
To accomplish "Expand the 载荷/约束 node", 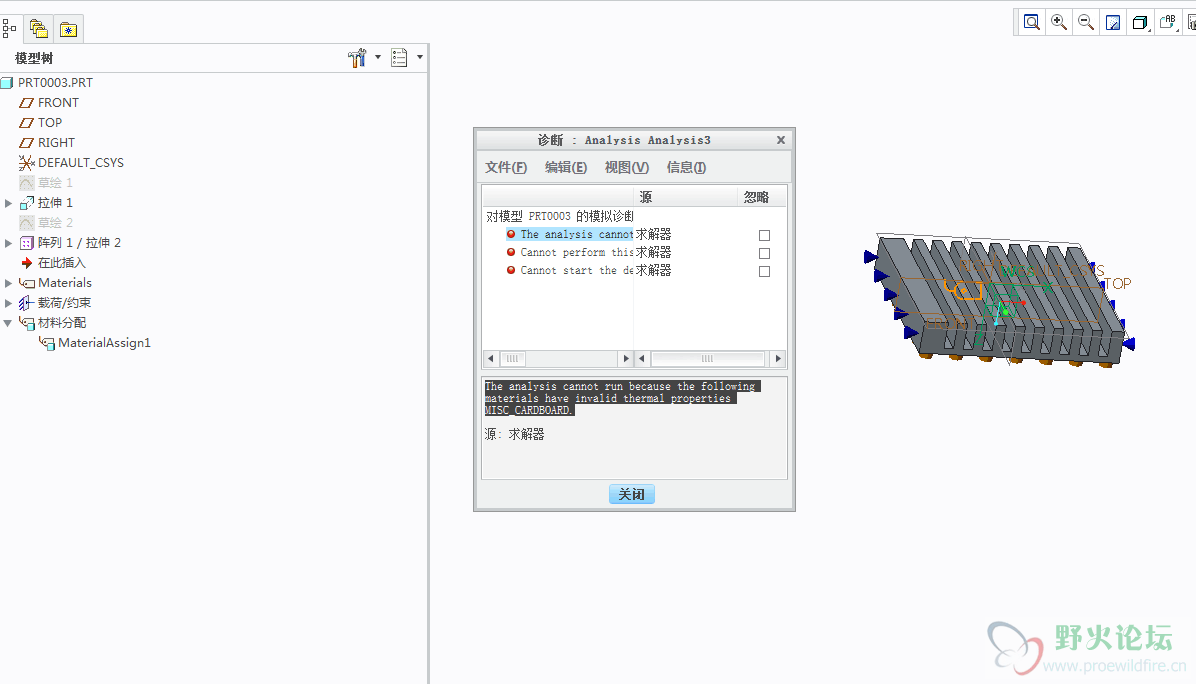I will pyautogui.click(x=8, y=303).
